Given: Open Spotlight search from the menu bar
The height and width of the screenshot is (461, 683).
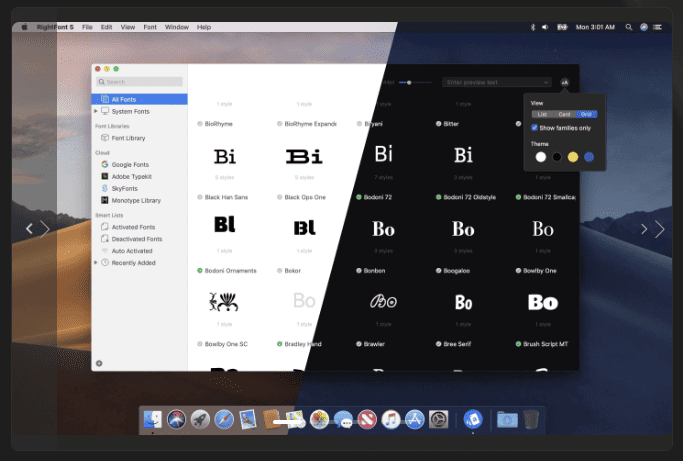Looking at the screenshot, I should coord(629,27).
